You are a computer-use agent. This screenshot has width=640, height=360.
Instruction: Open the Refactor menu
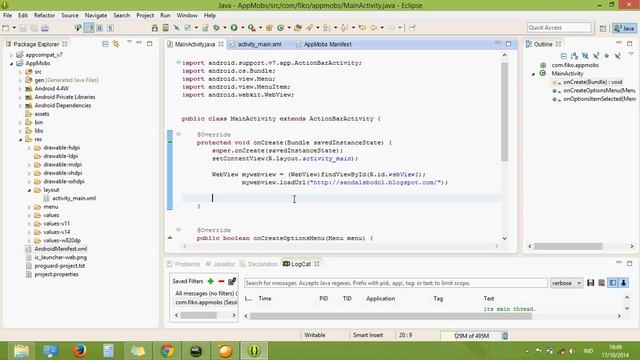[x=44, y=15]
